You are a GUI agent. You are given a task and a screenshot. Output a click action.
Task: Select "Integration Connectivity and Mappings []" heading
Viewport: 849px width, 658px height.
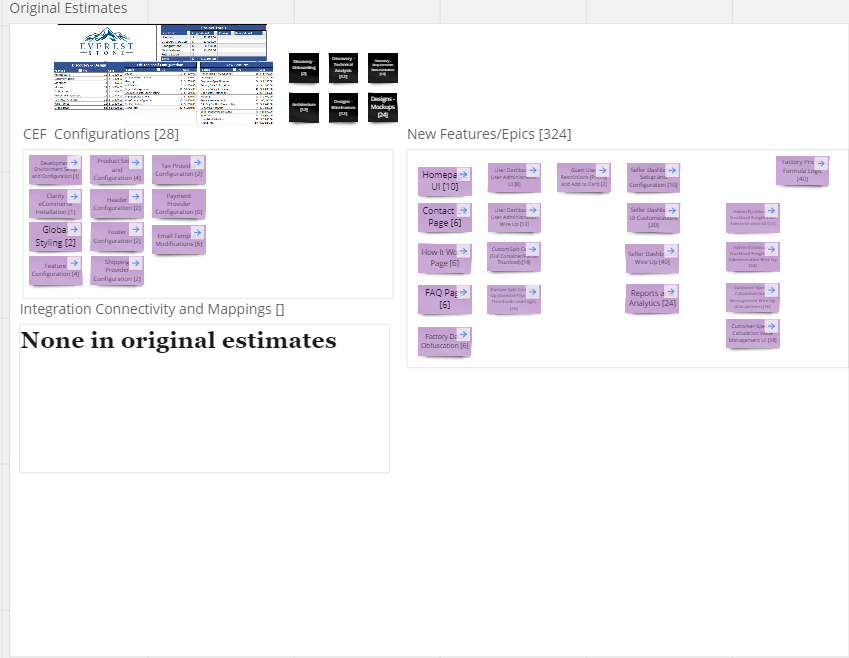[x=152, y=309]
